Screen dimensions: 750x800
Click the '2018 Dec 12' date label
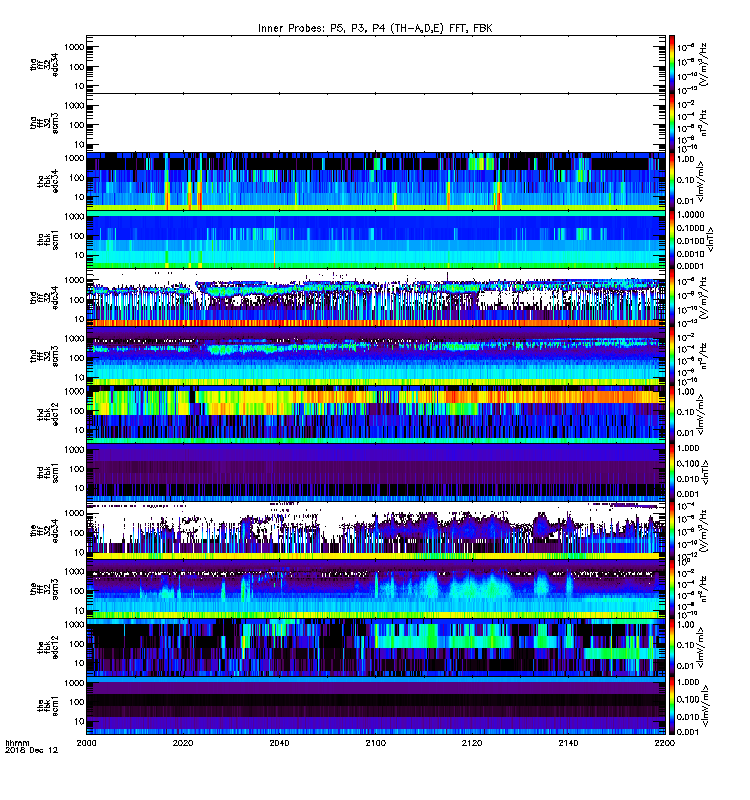tap(31, 750)
